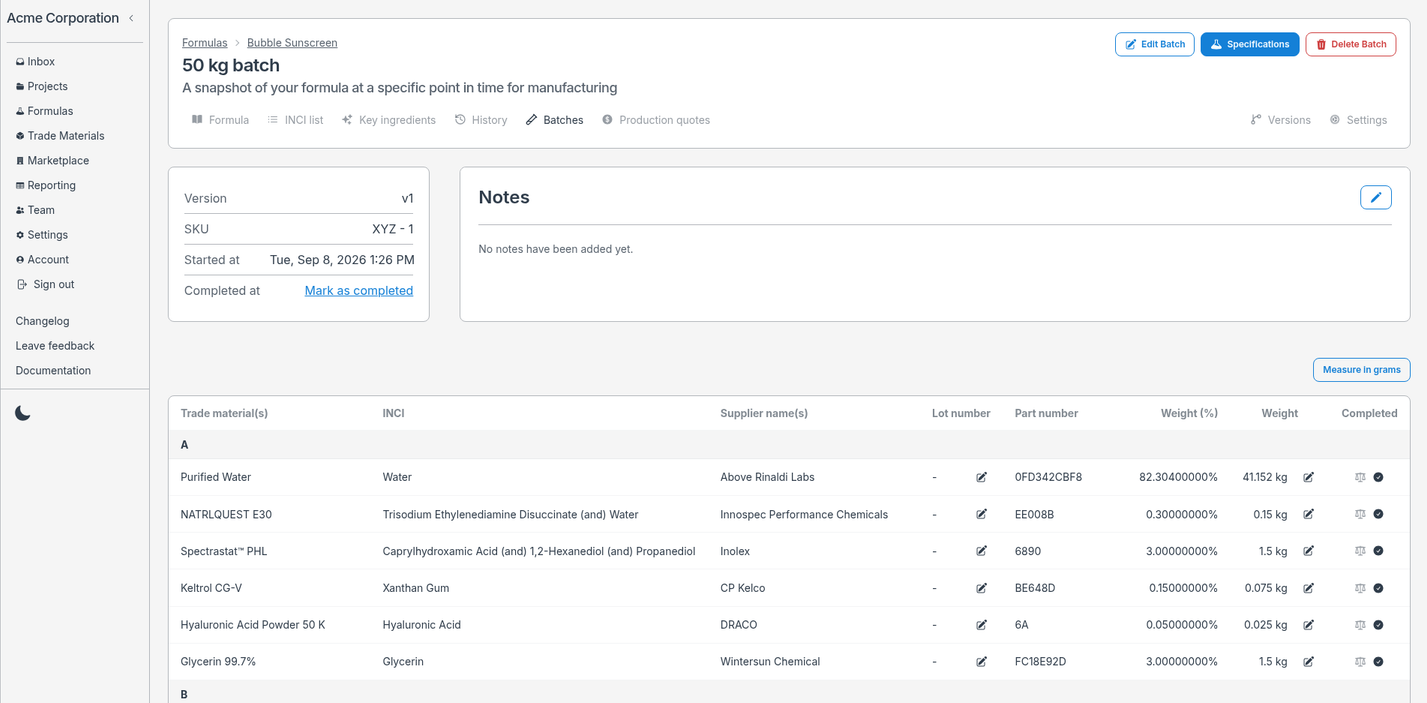Click part number 0FD342CBF8
The width and height of the screenshot is (1427, 703).
[x=1048, y=477]
